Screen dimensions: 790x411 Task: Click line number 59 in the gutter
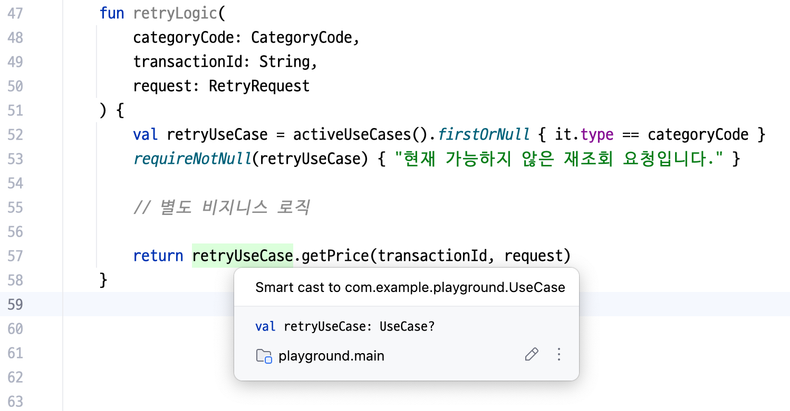pyautogui.click(x=15, y=304)
